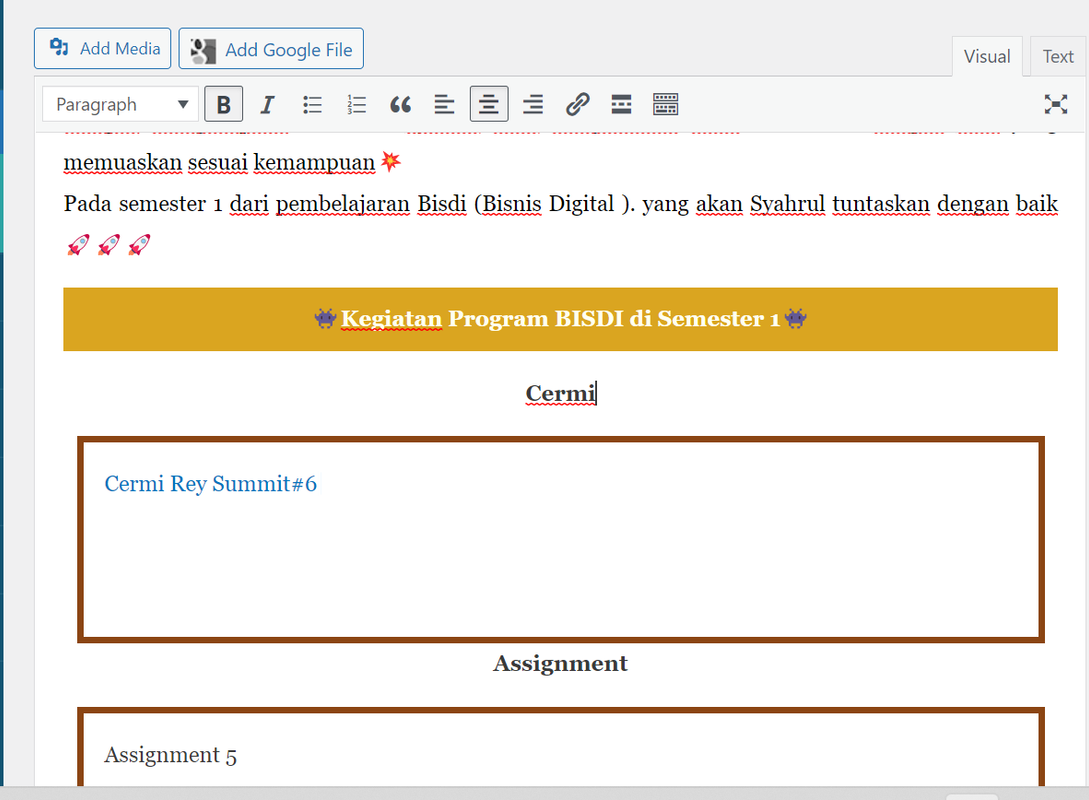The image size is (1089, 800).
Task: Open the Paragraph format dropdown
Action: (121, 105)
